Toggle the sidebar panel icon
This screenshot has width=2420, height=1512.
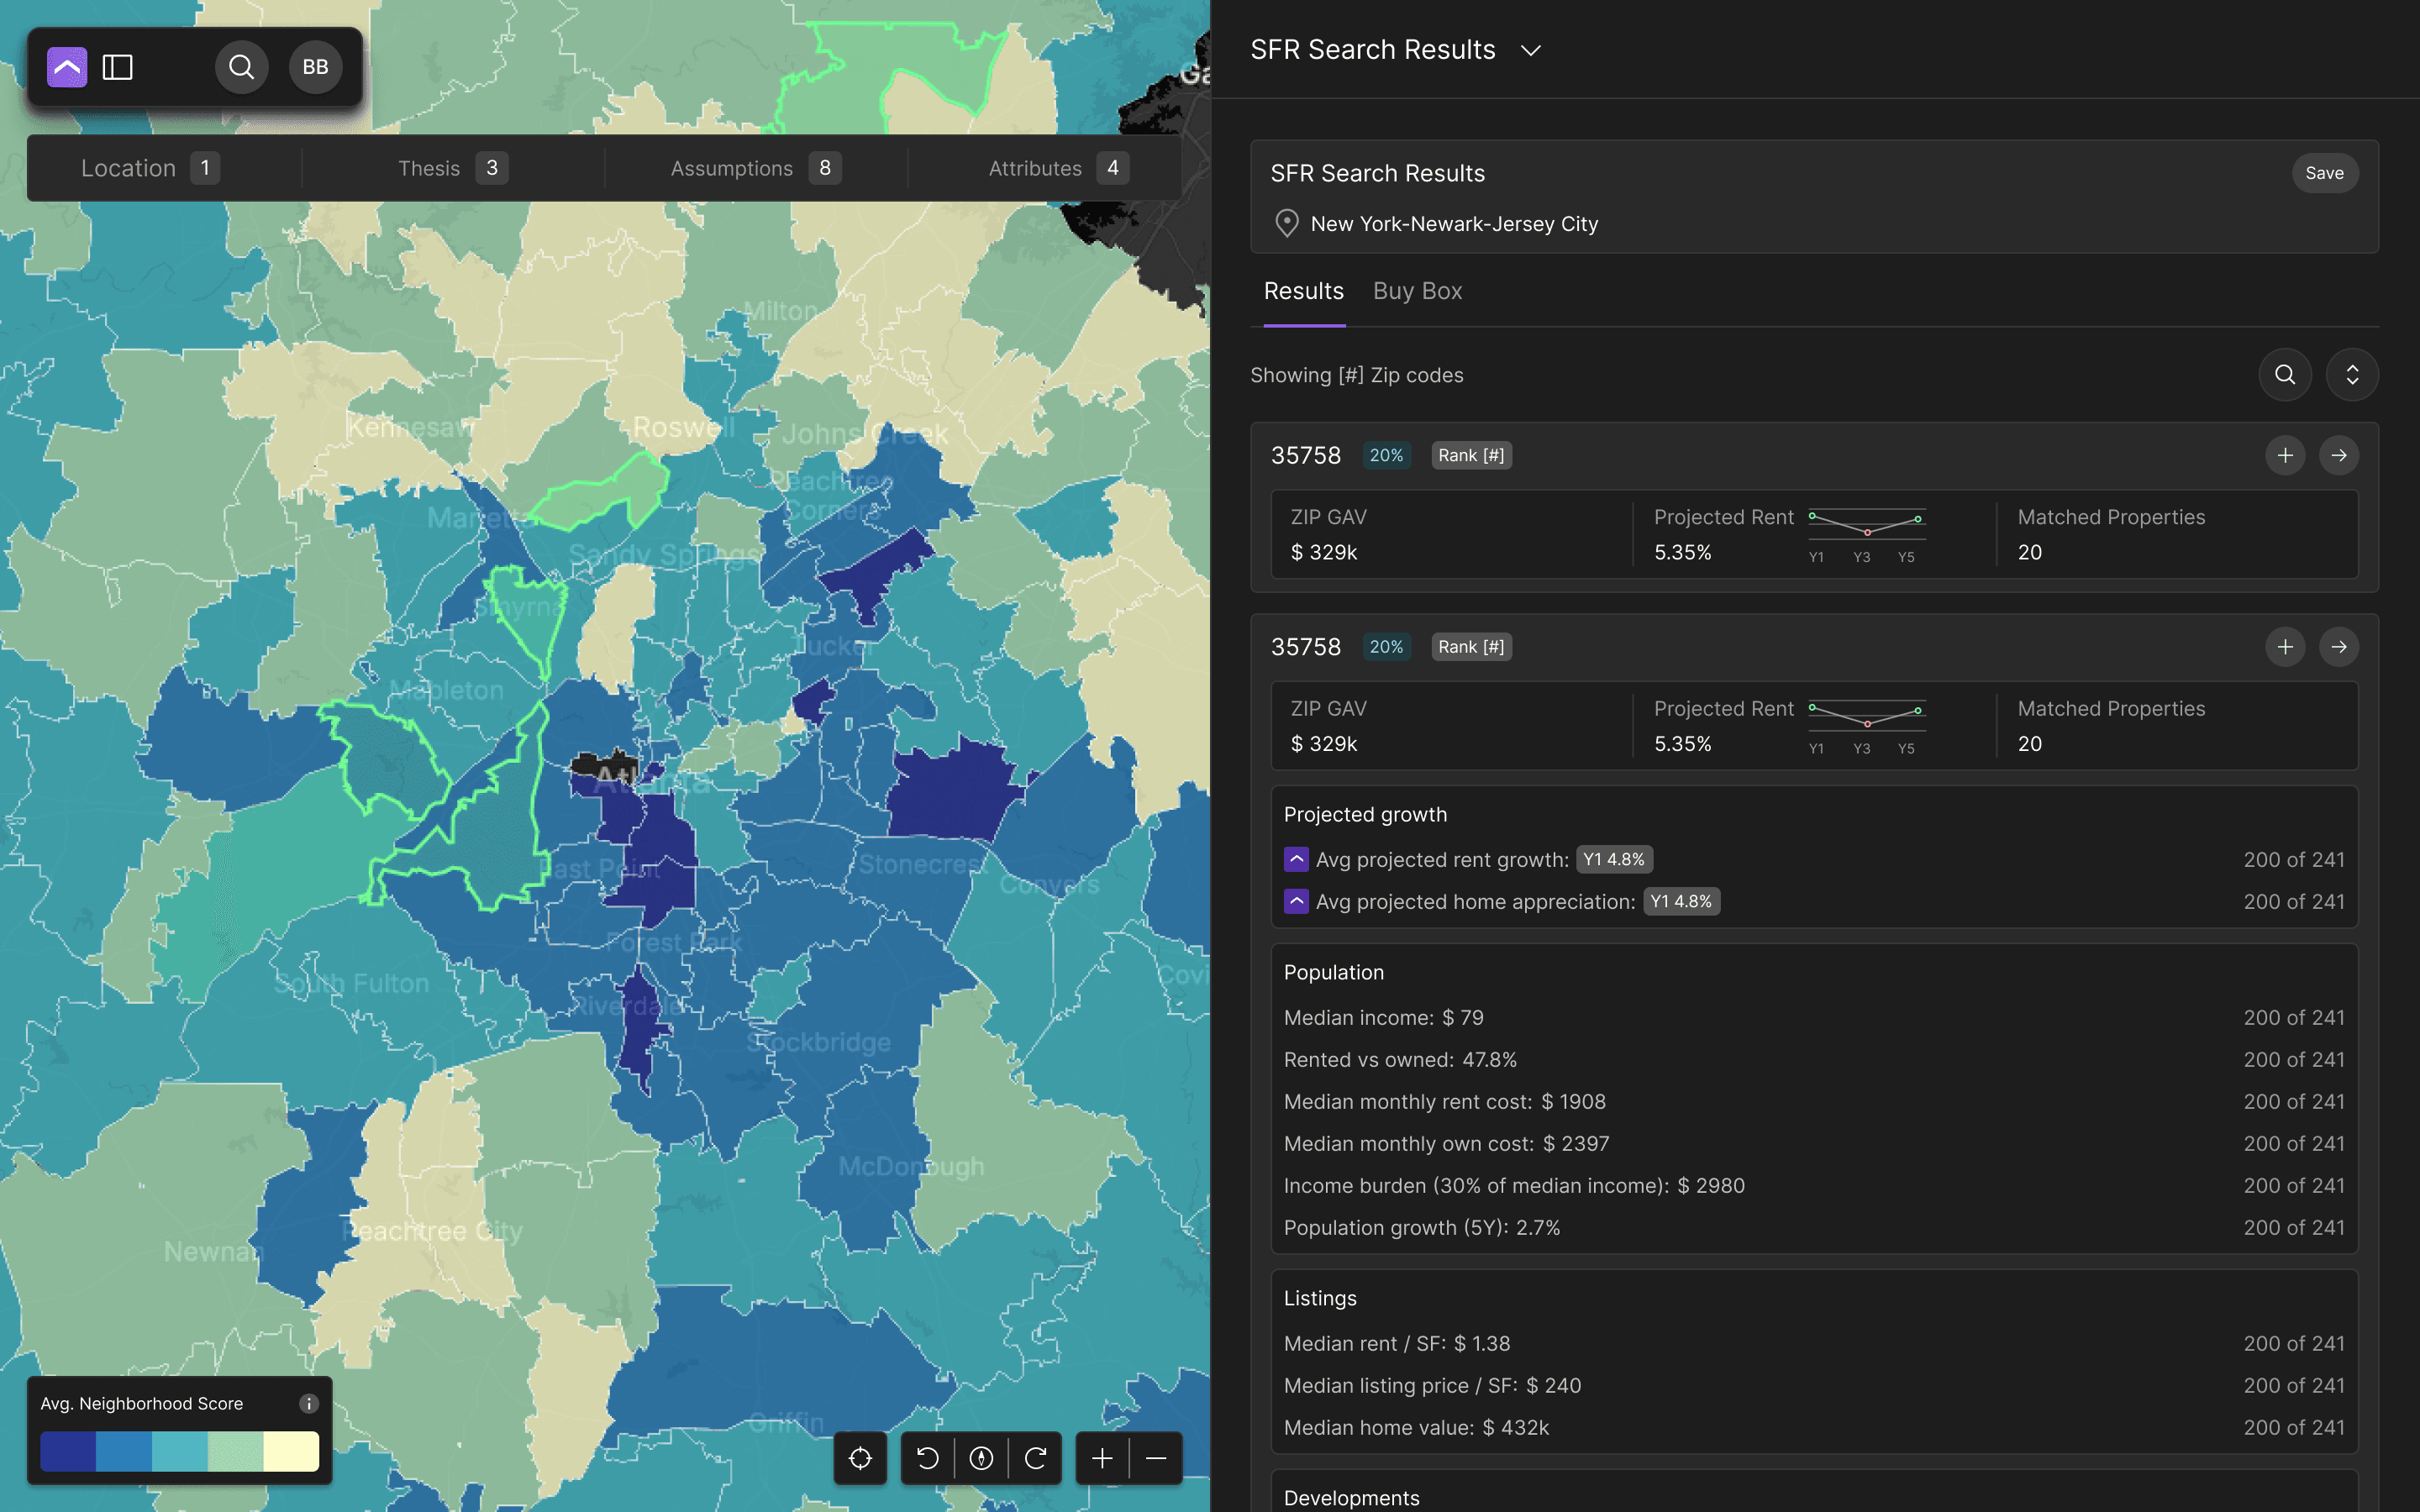118,67
